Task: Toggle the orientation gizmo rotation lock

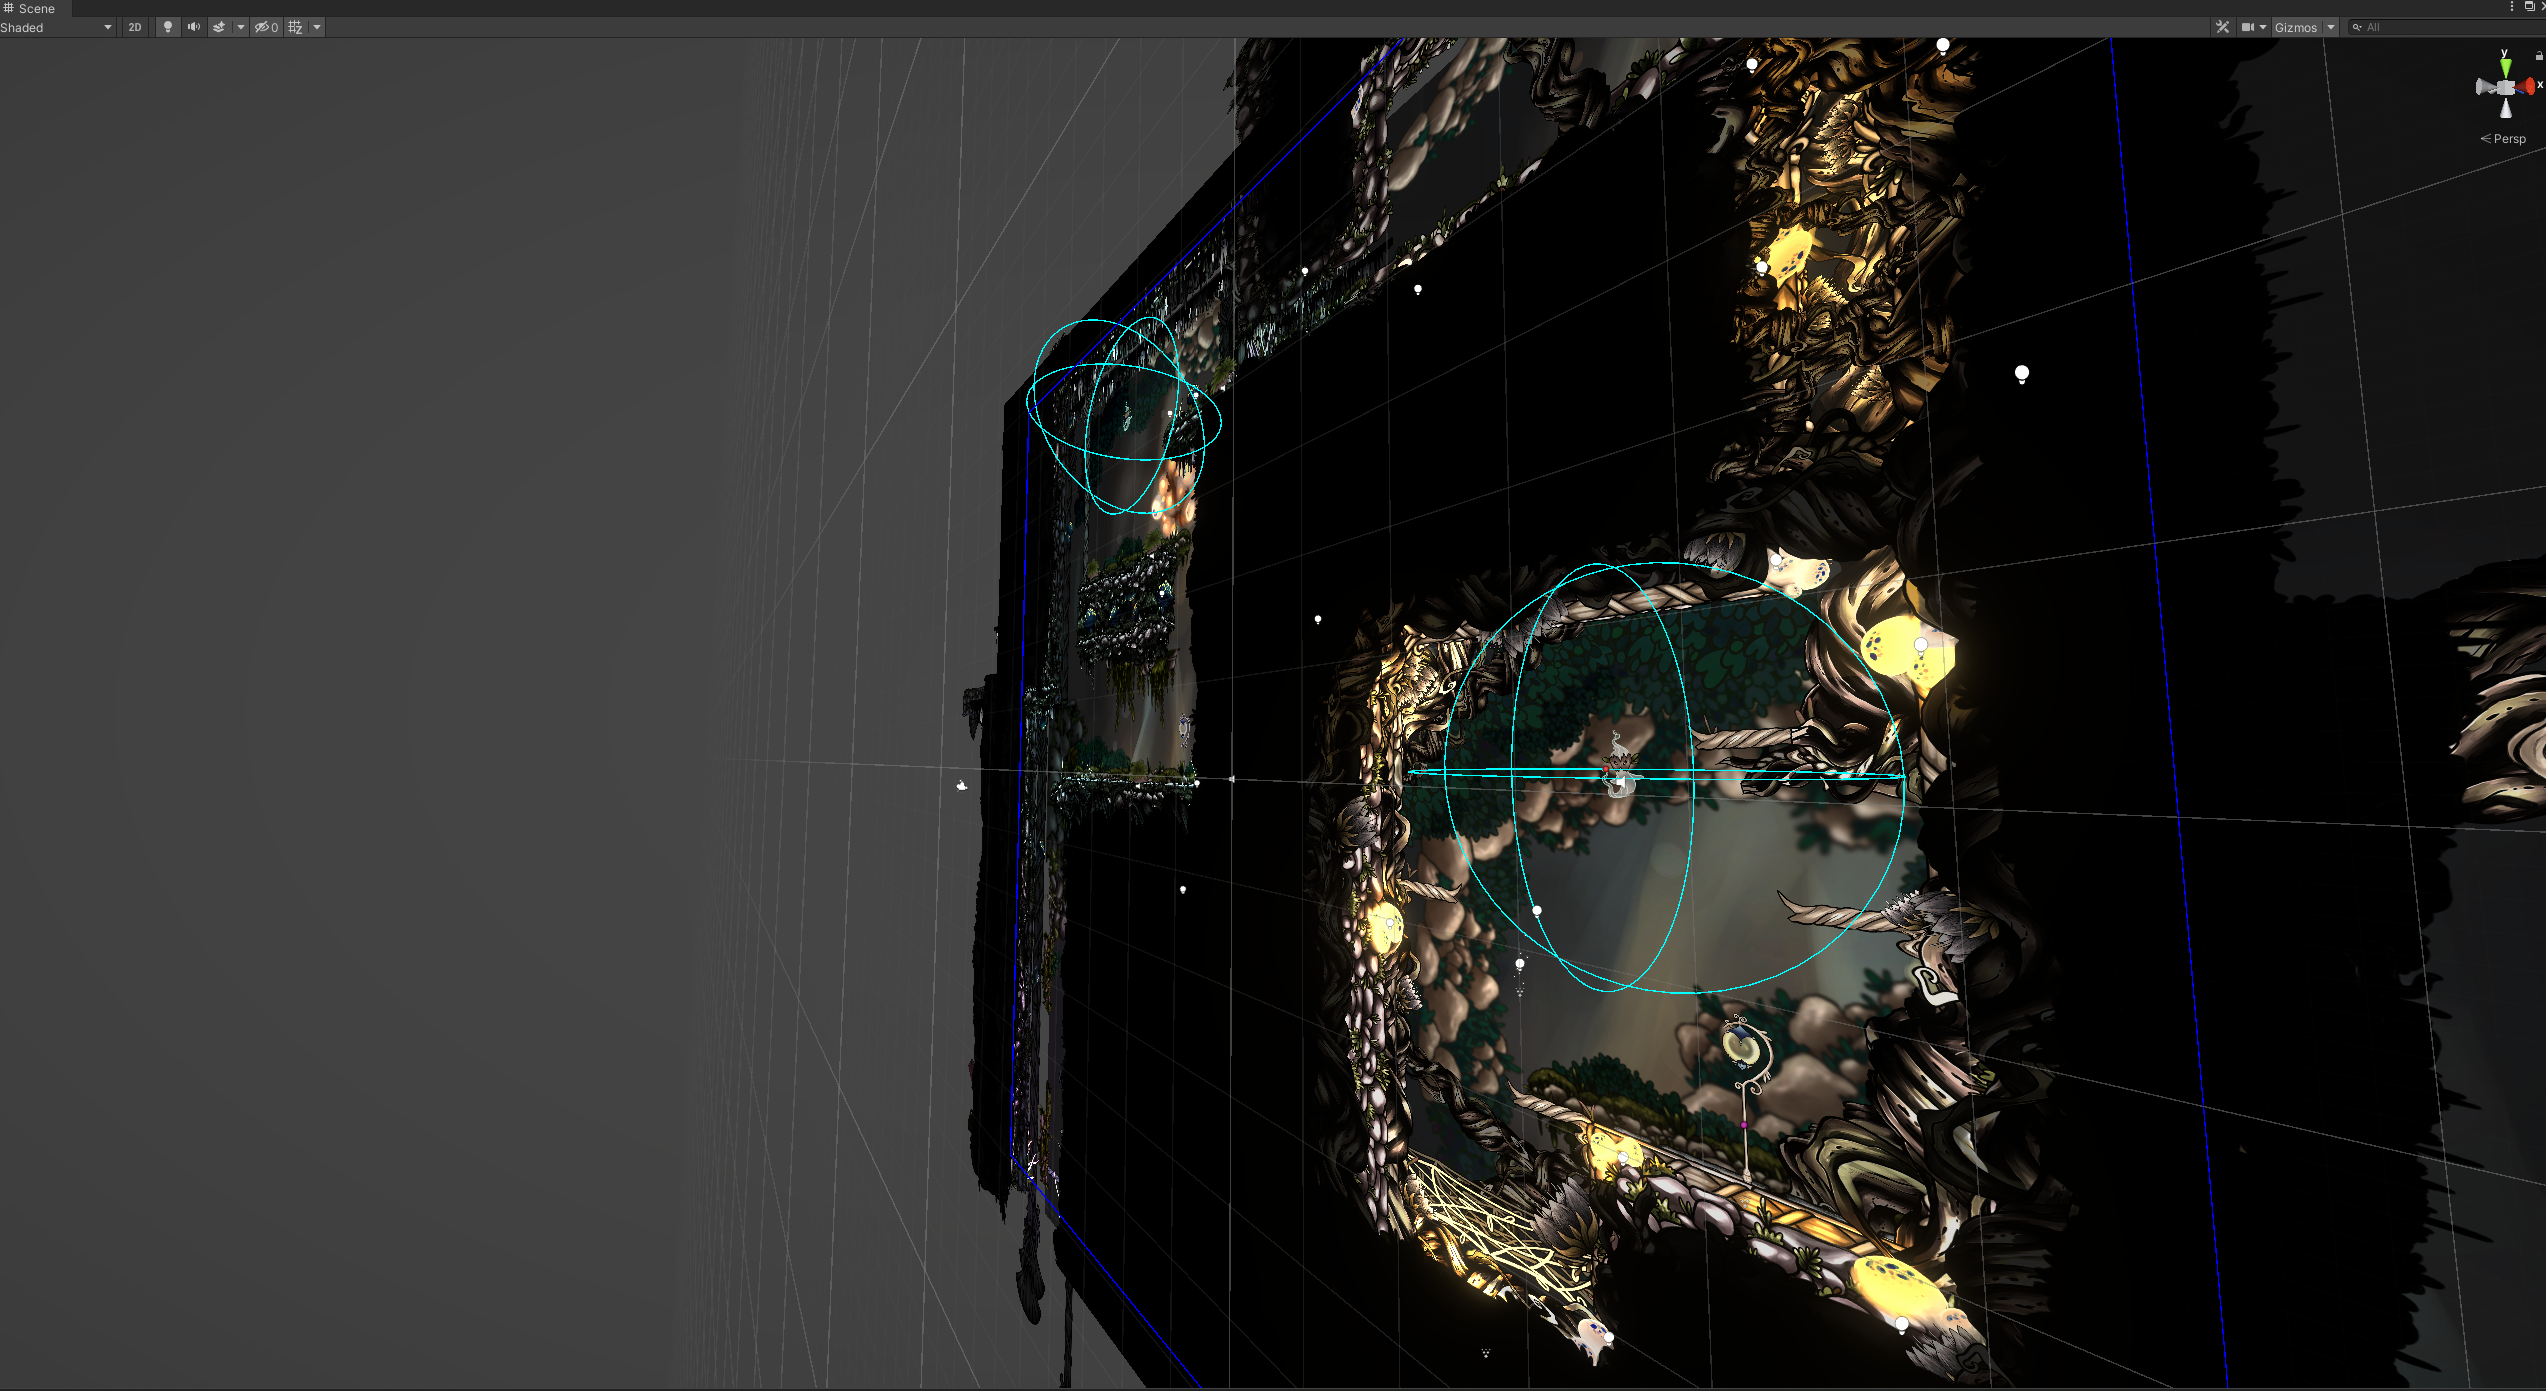Action: click(2539, 56)
